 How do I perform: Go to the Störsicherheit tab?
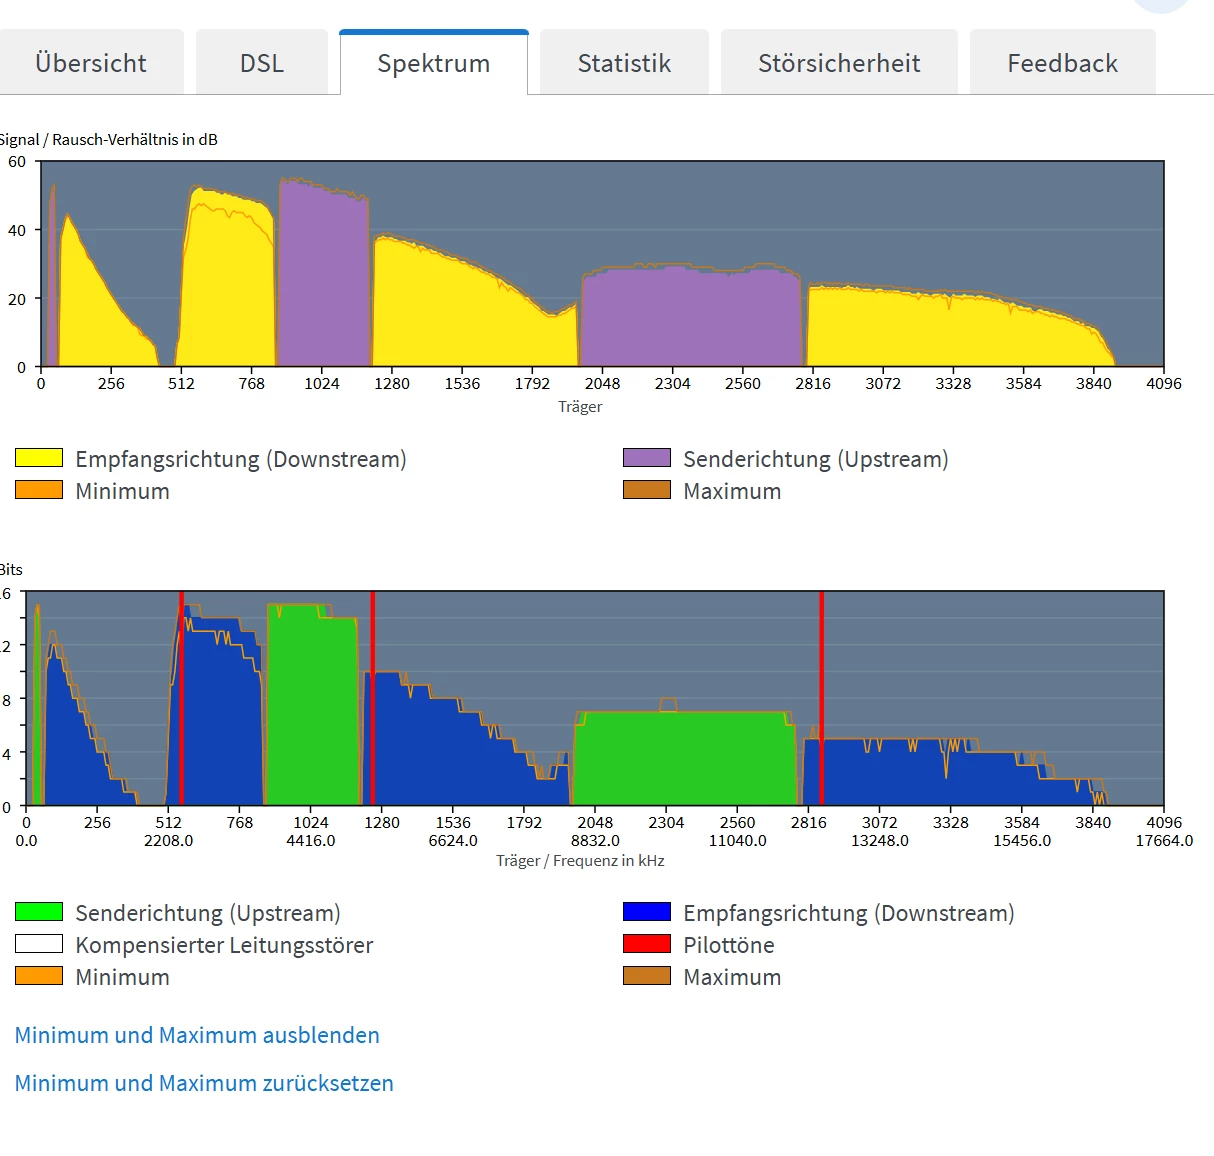click(838, 63)
